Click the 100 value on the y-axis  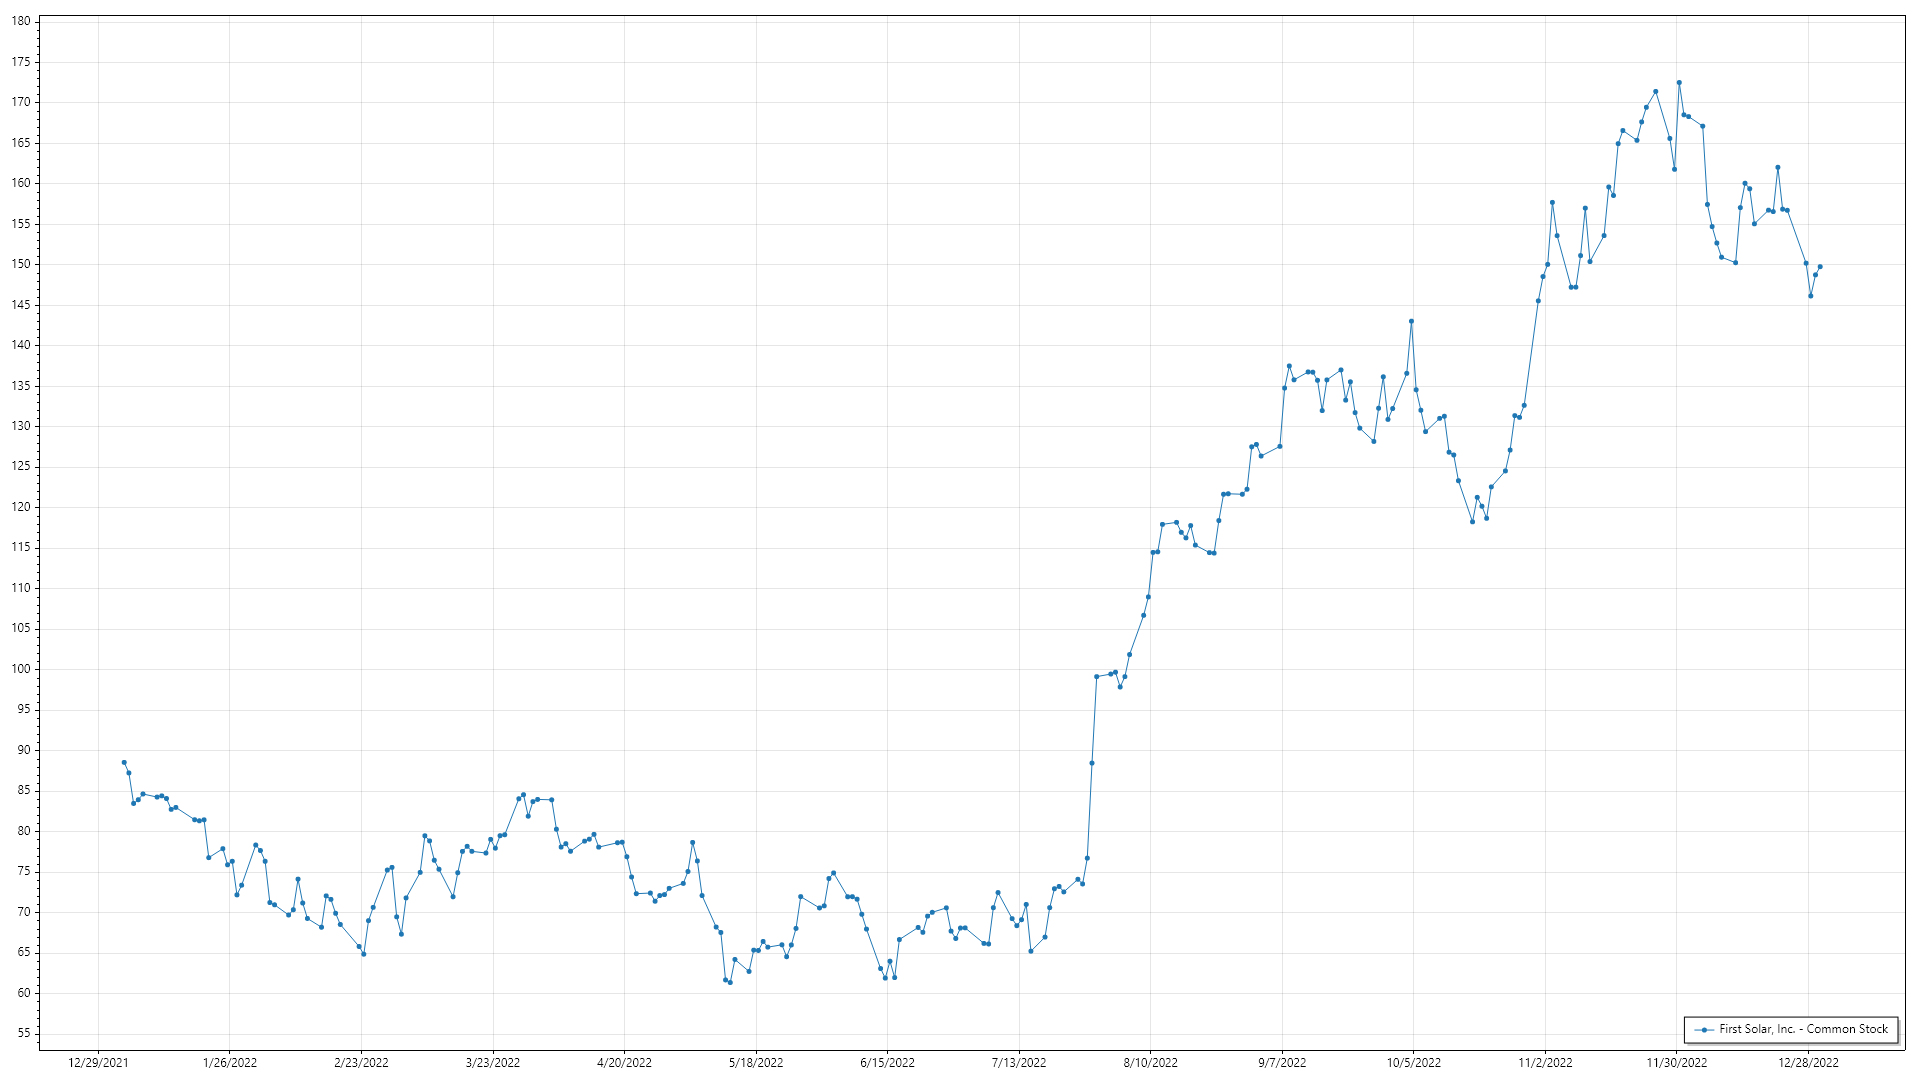(21, 669)
